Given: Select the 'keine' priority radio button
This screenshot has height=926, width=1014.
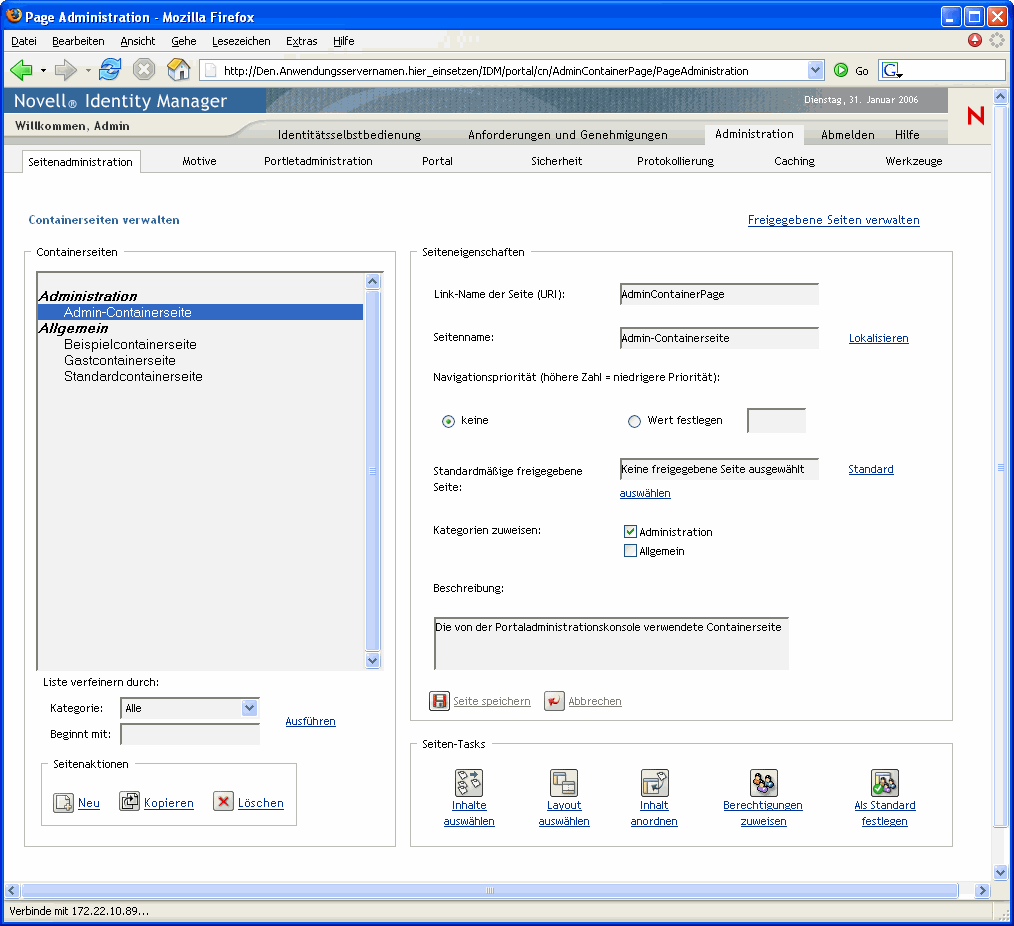Looking at the screenshot, I should tap(448, 421).
